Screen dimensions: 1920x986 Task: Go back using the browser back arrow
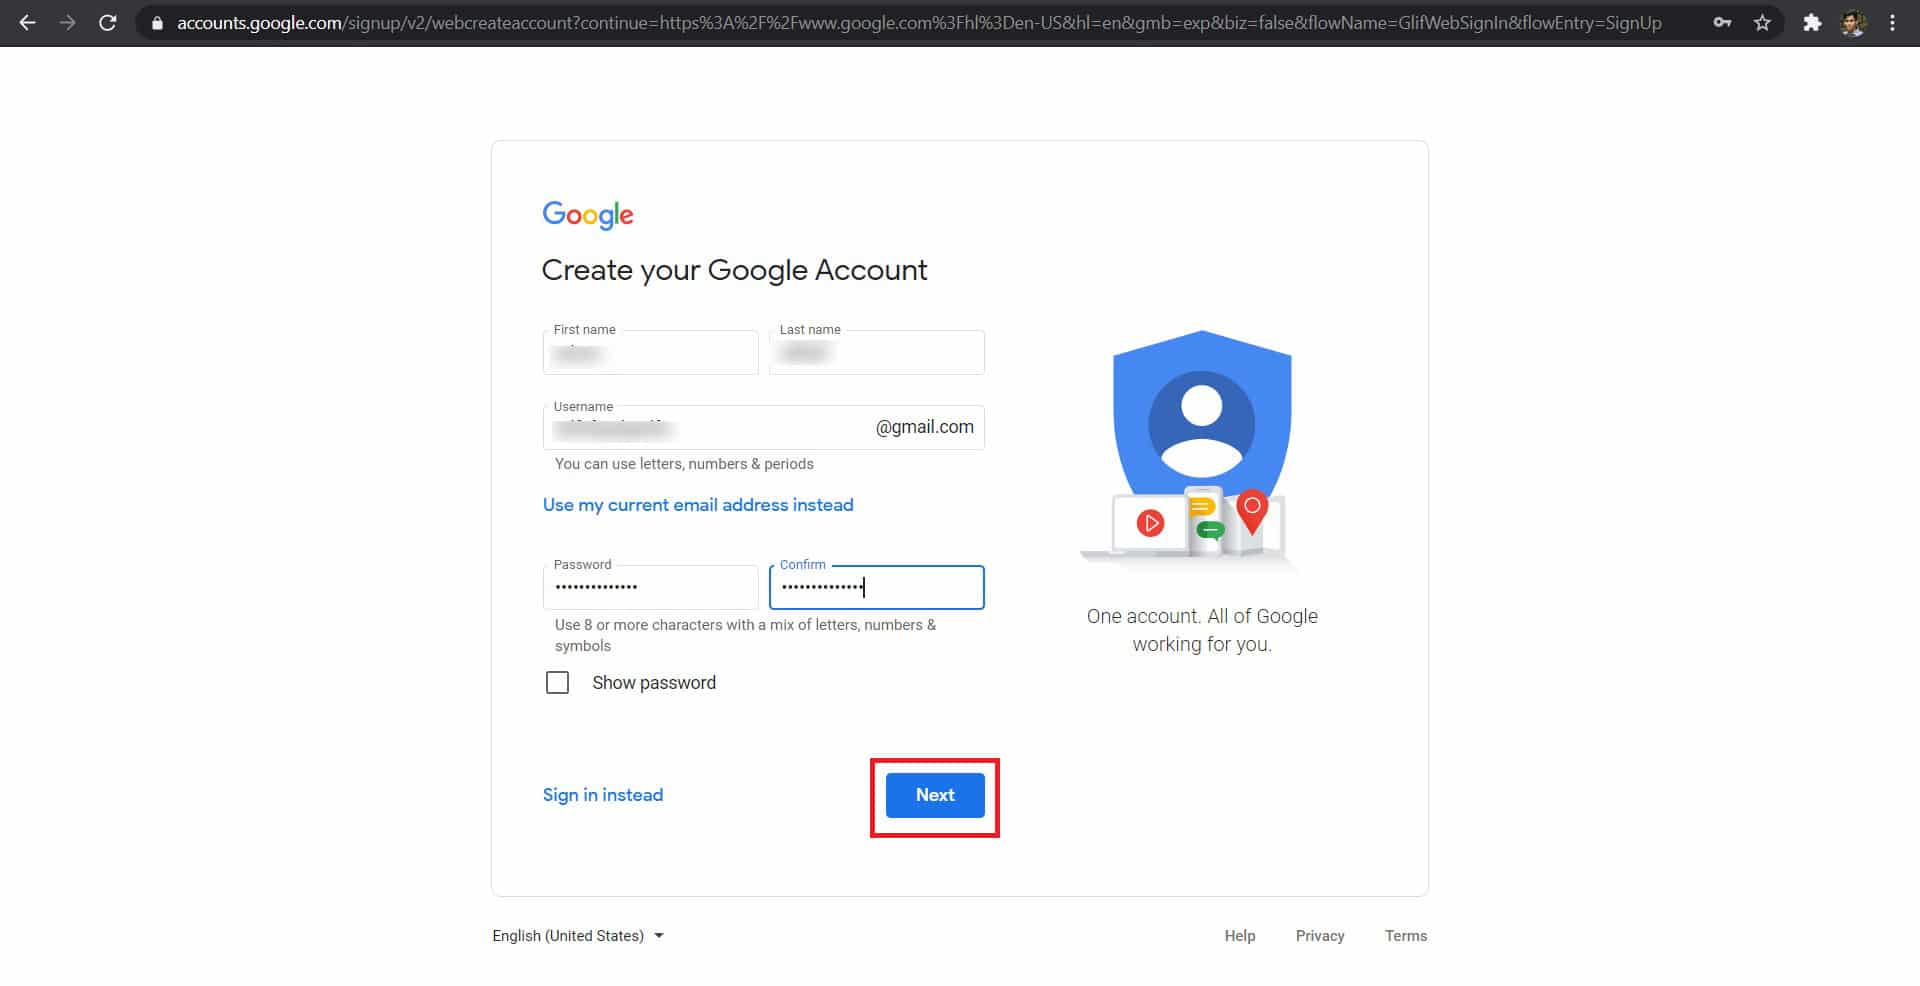(x=28, y=22)
